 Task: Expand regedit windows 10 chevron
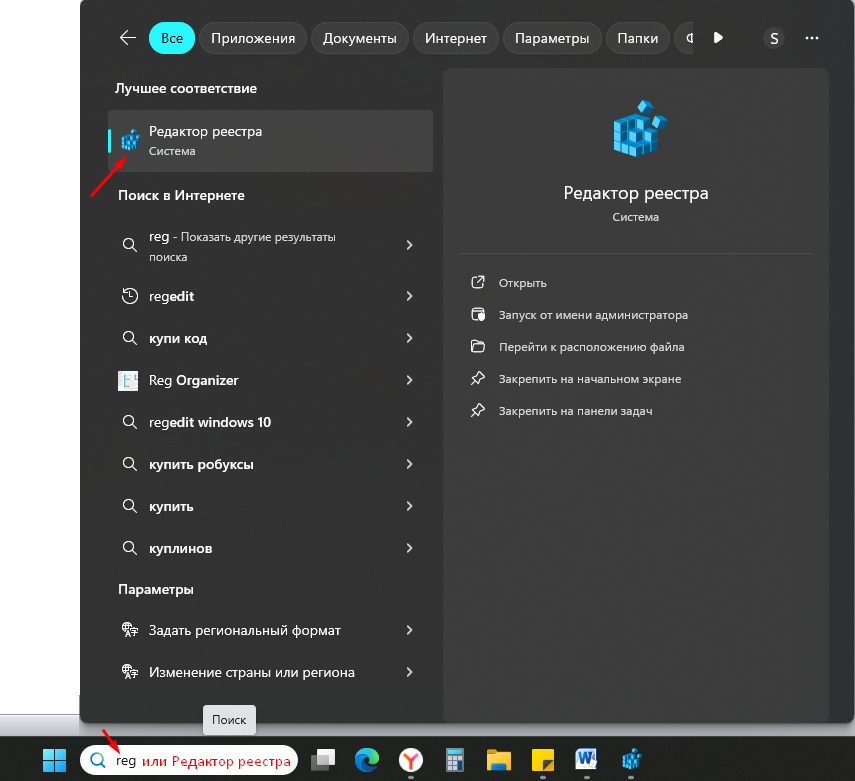click(x=410, y=422)
